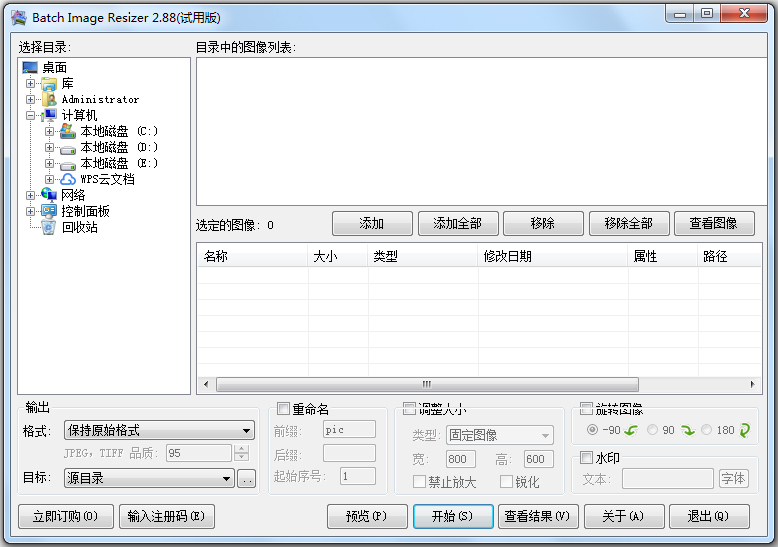The width and height of the screenshot is (778, 547).
Task: Click the horizontal scrollbar thumb in file table
Action: (427, 384)
